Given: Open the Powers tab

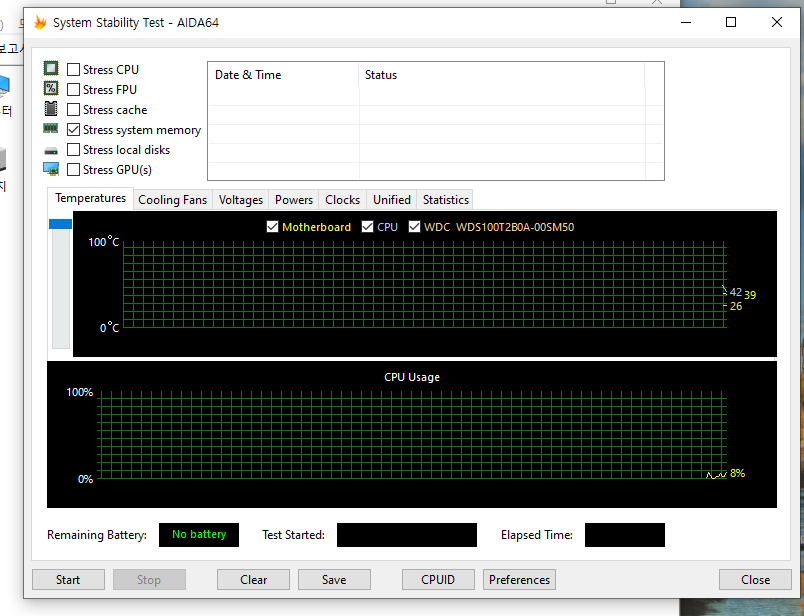Looking at the screenshot, I should coord(294,200).
